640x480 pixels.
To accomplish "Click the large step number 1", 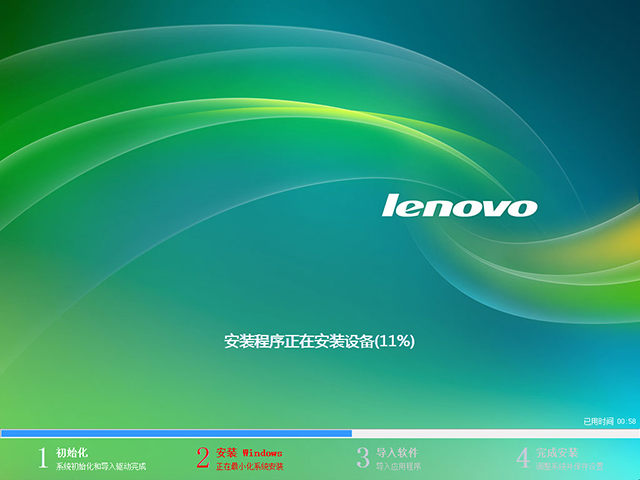I will point(43,458).
